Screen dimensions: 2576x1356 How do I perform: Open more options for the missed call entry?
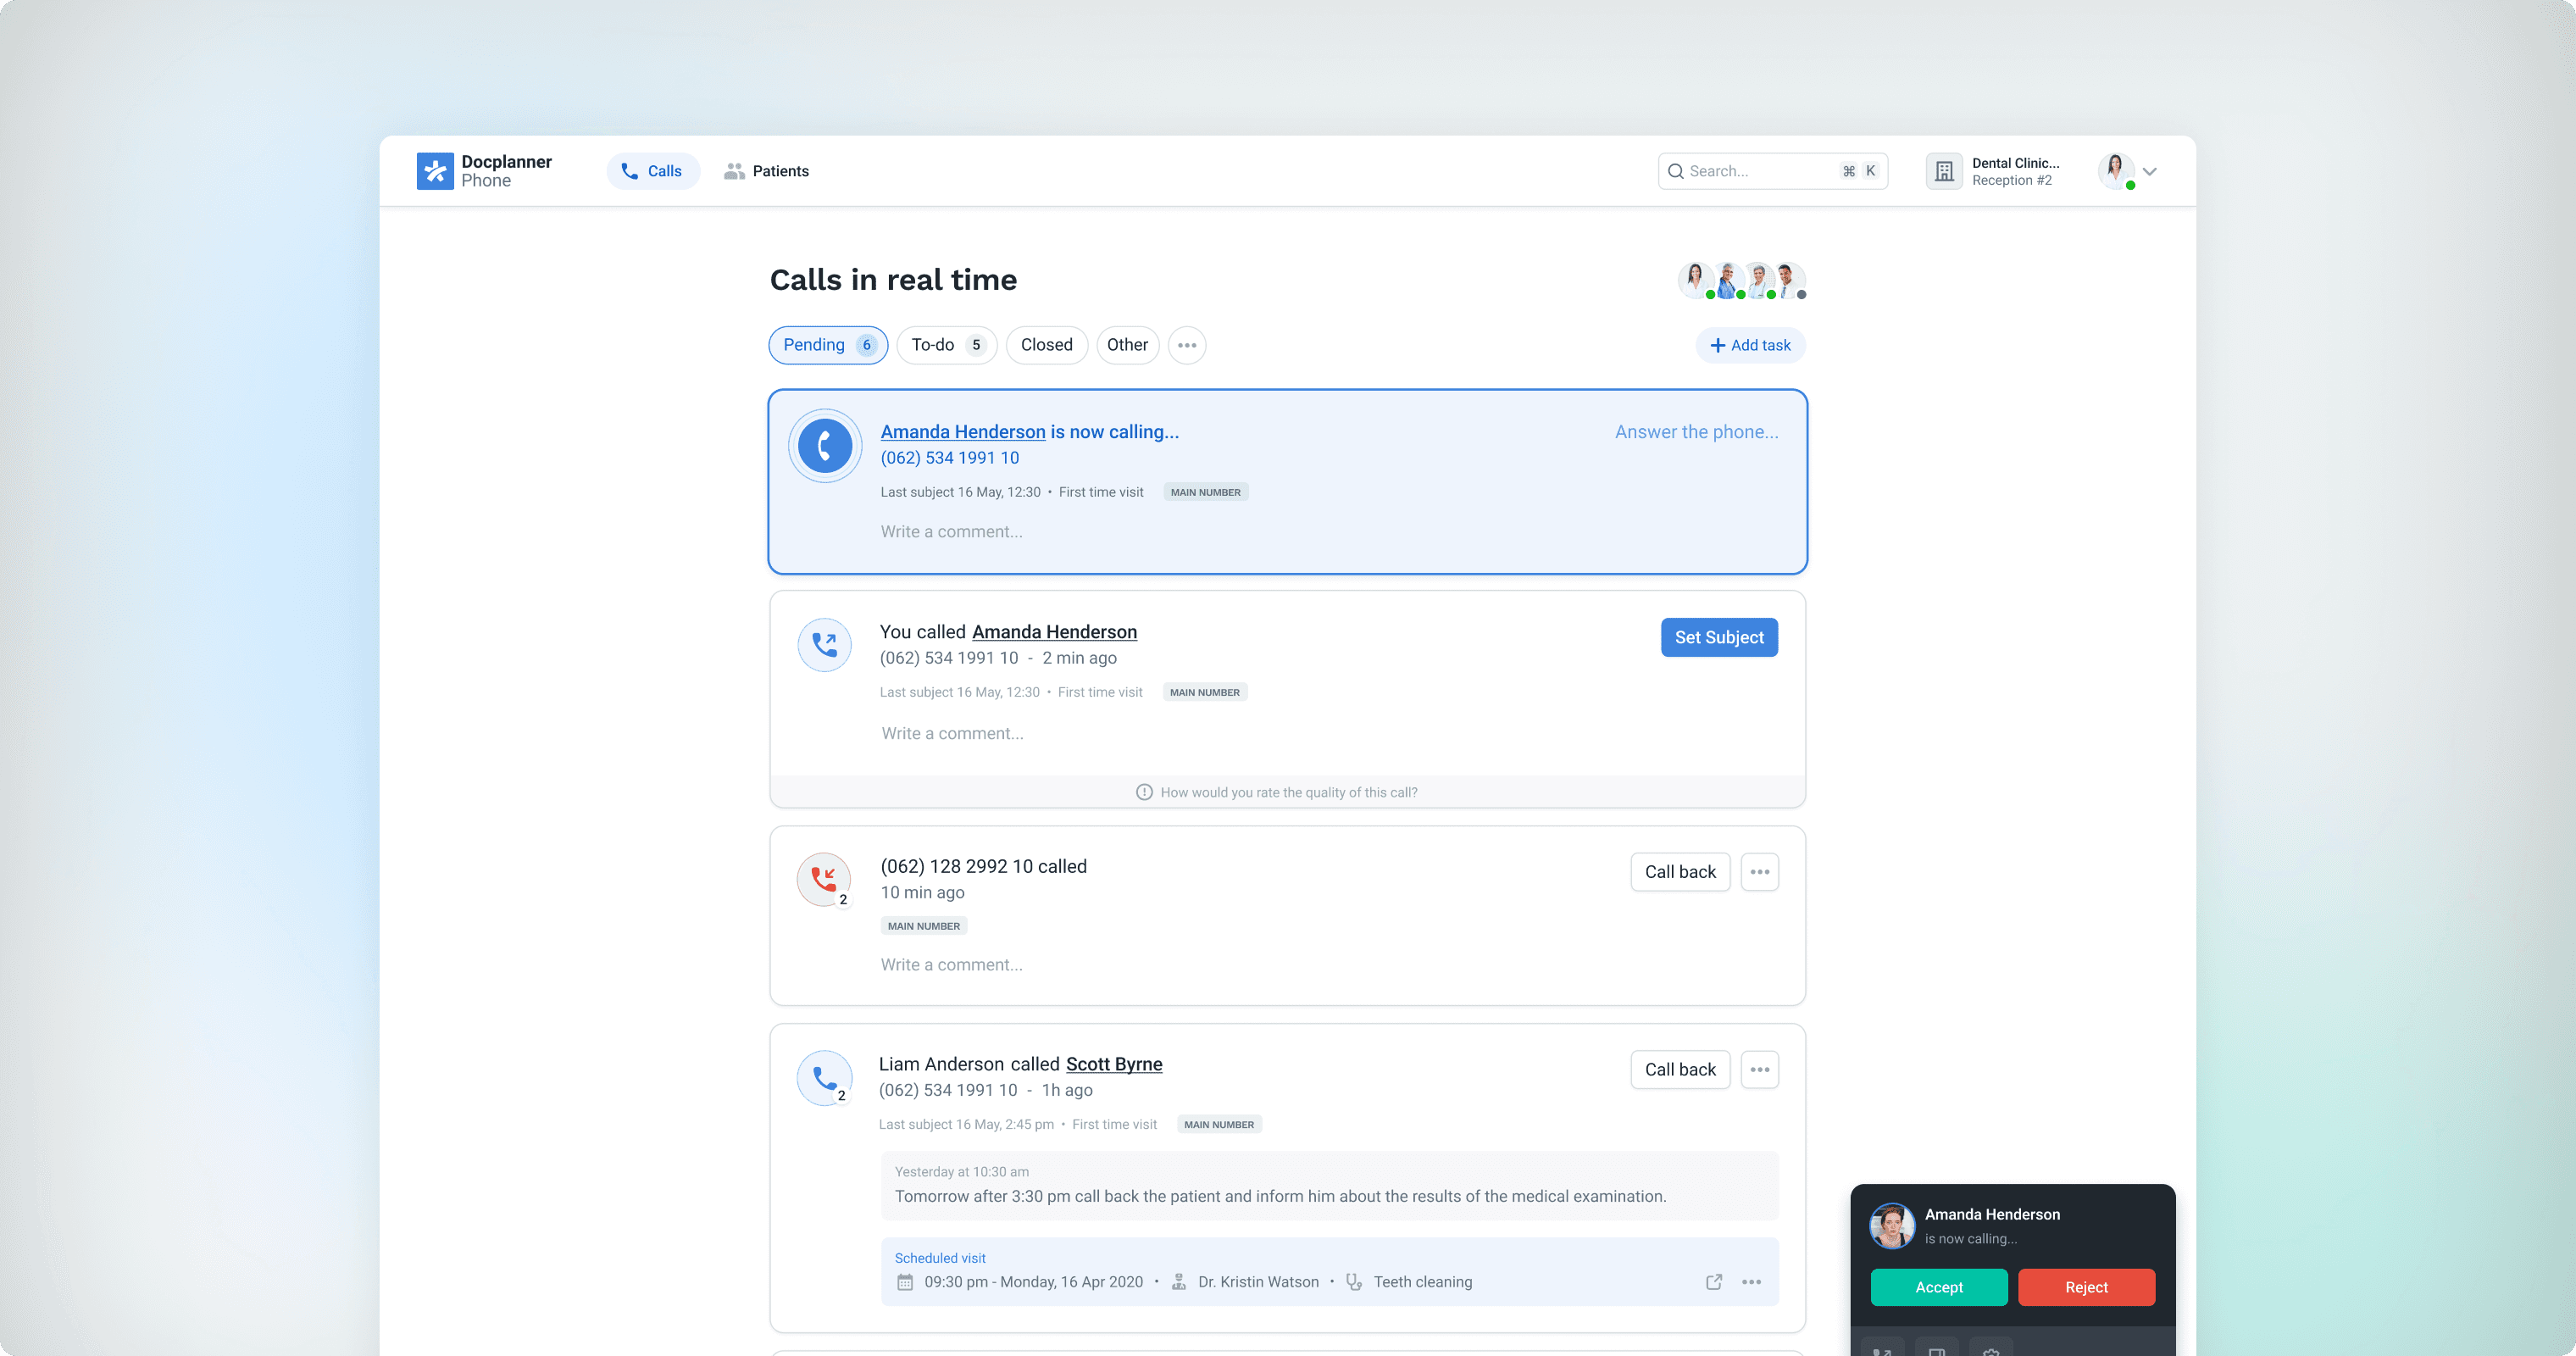[1759, 872]
